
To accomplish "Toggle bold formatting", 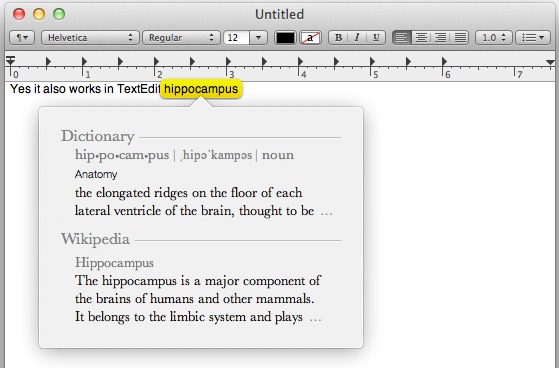I will 338,37.
